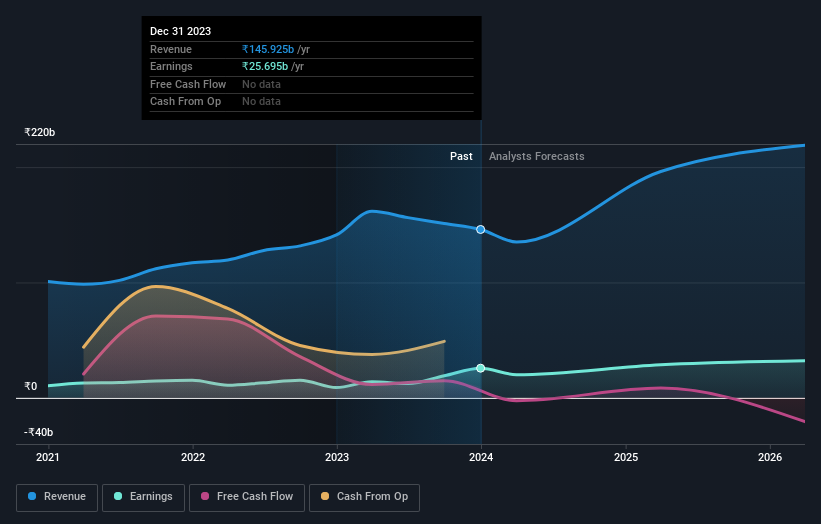Select the earnings data point at 2024
Image resolution: width=821 pixels, height=524 pixels.
click(x=480, y=368)
